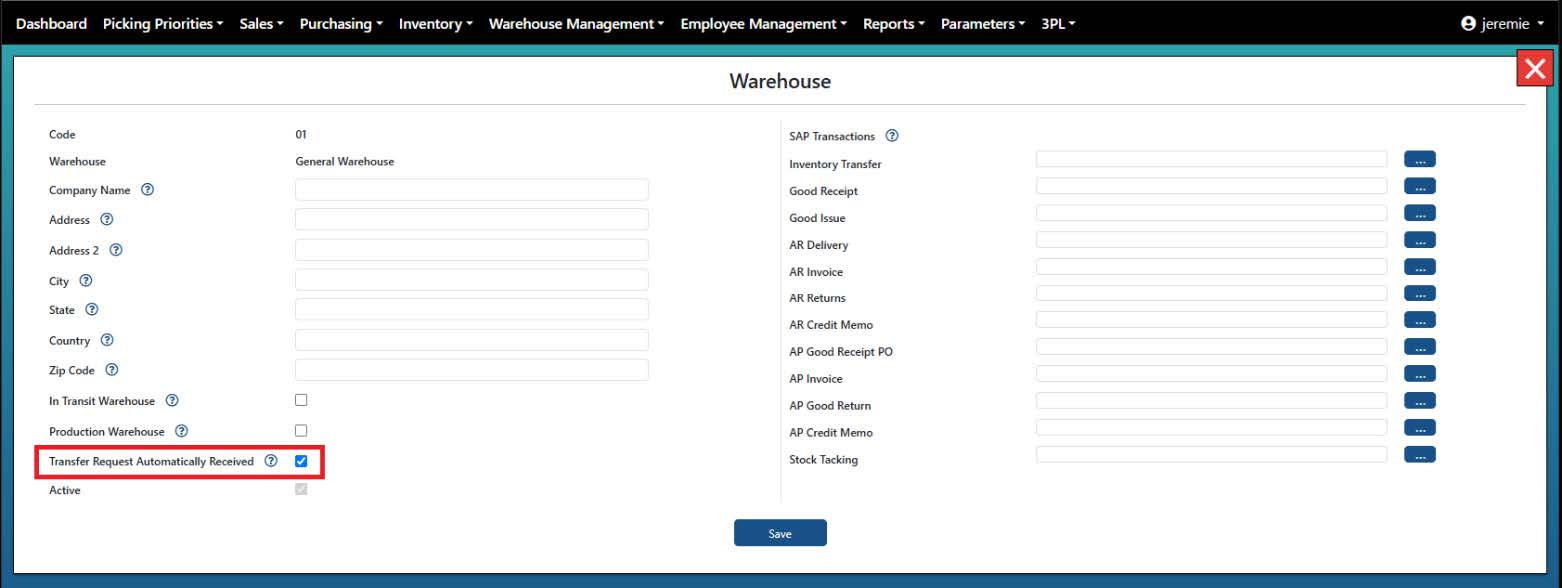Open the 3PL dropdown menu
The width and height of the screenshot is (1562, 588).
[x=1058, y=23]
